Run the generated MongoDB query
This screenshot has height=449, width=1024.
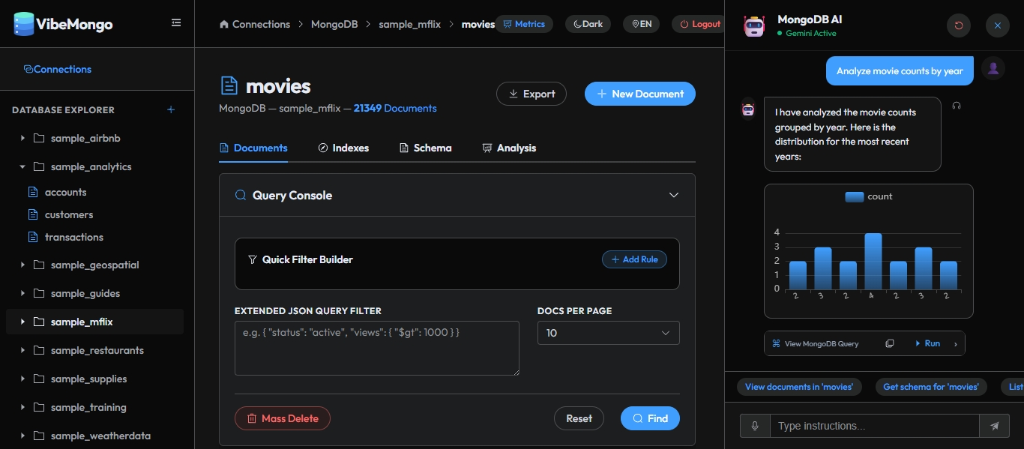click(x=927, y=343)
